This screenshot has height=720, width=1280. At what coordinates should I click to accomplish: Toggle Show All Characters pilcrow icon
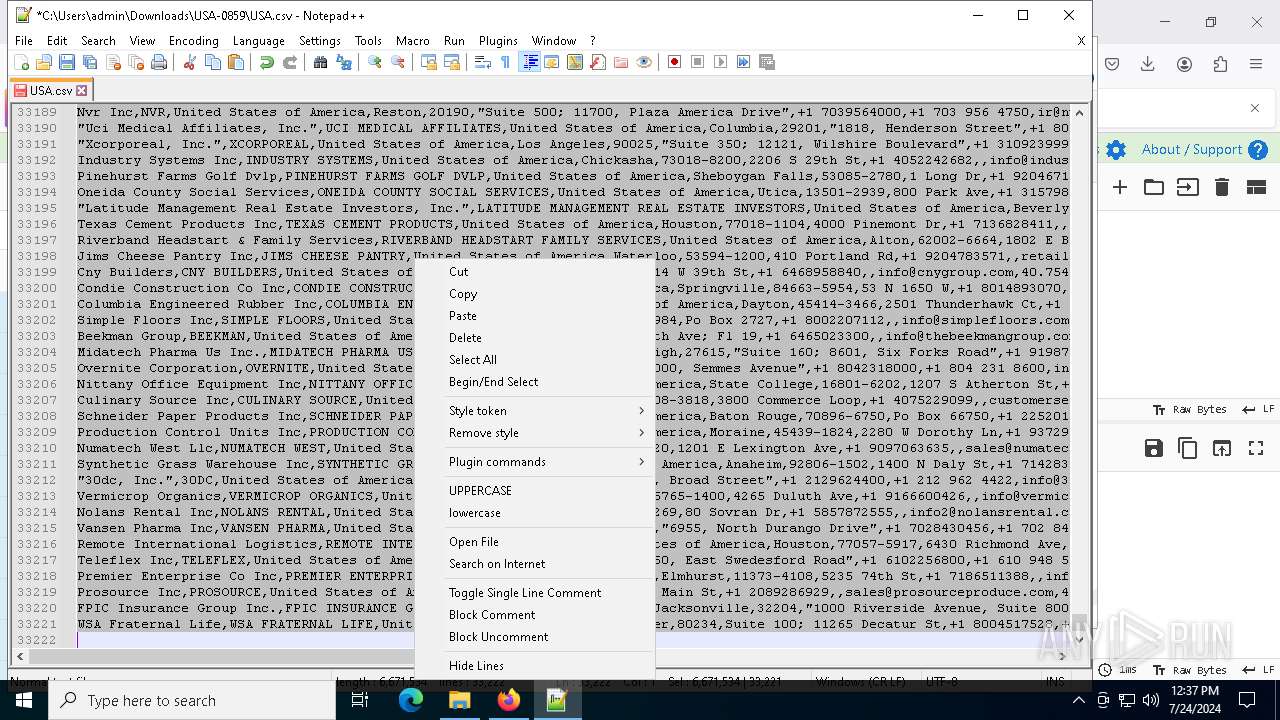[505, 62]
